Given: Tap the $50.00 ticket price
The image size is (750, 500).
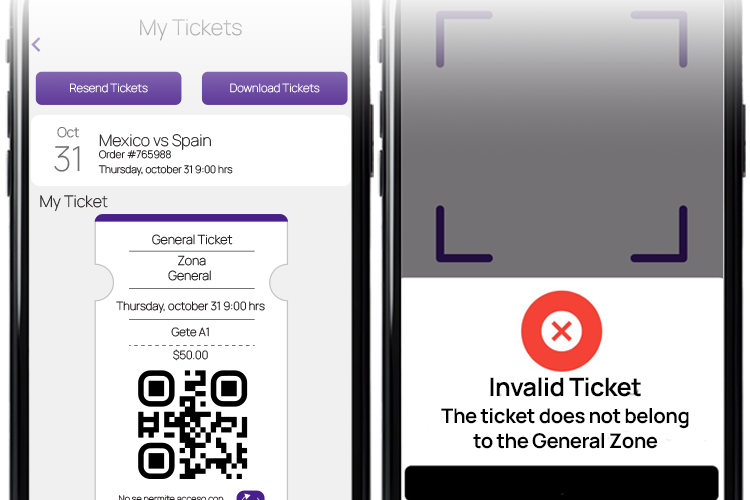Looking at the screenshot, I should point(190,355).
